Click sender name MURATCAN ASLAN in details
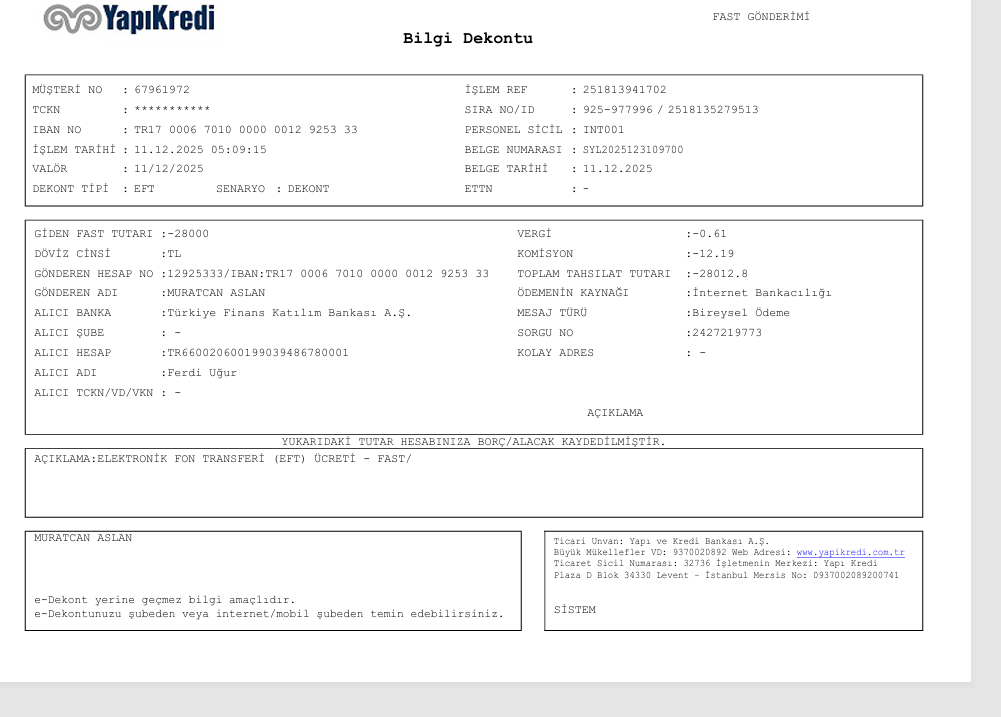 [216, 292]
